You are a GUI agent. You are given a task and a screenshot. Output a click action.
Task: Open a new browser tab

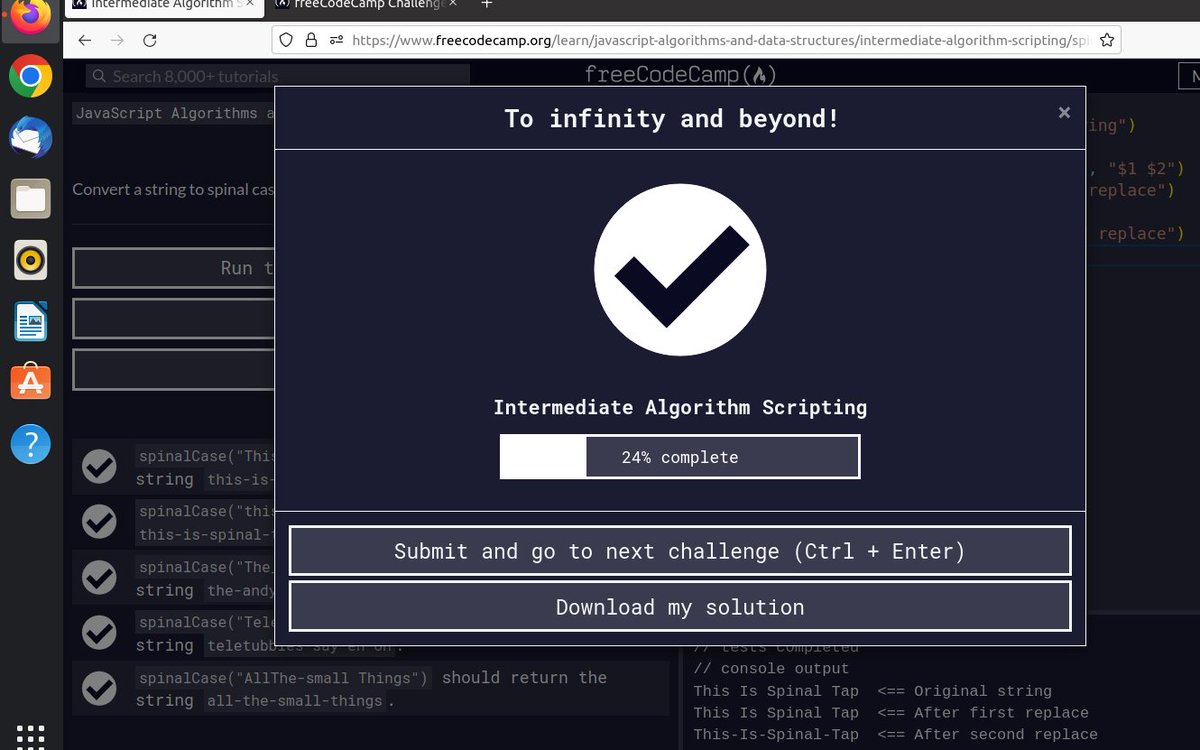487,4
